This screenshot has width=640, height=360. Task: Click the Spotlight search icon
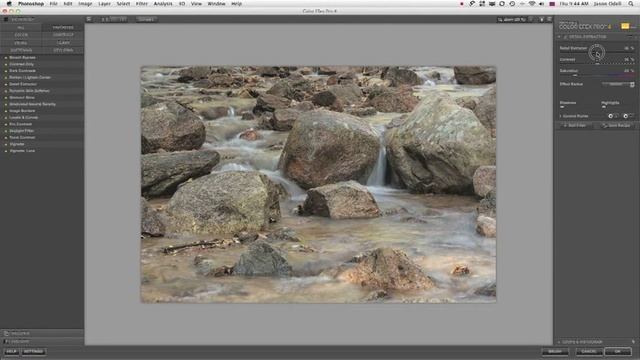(631, 4)
